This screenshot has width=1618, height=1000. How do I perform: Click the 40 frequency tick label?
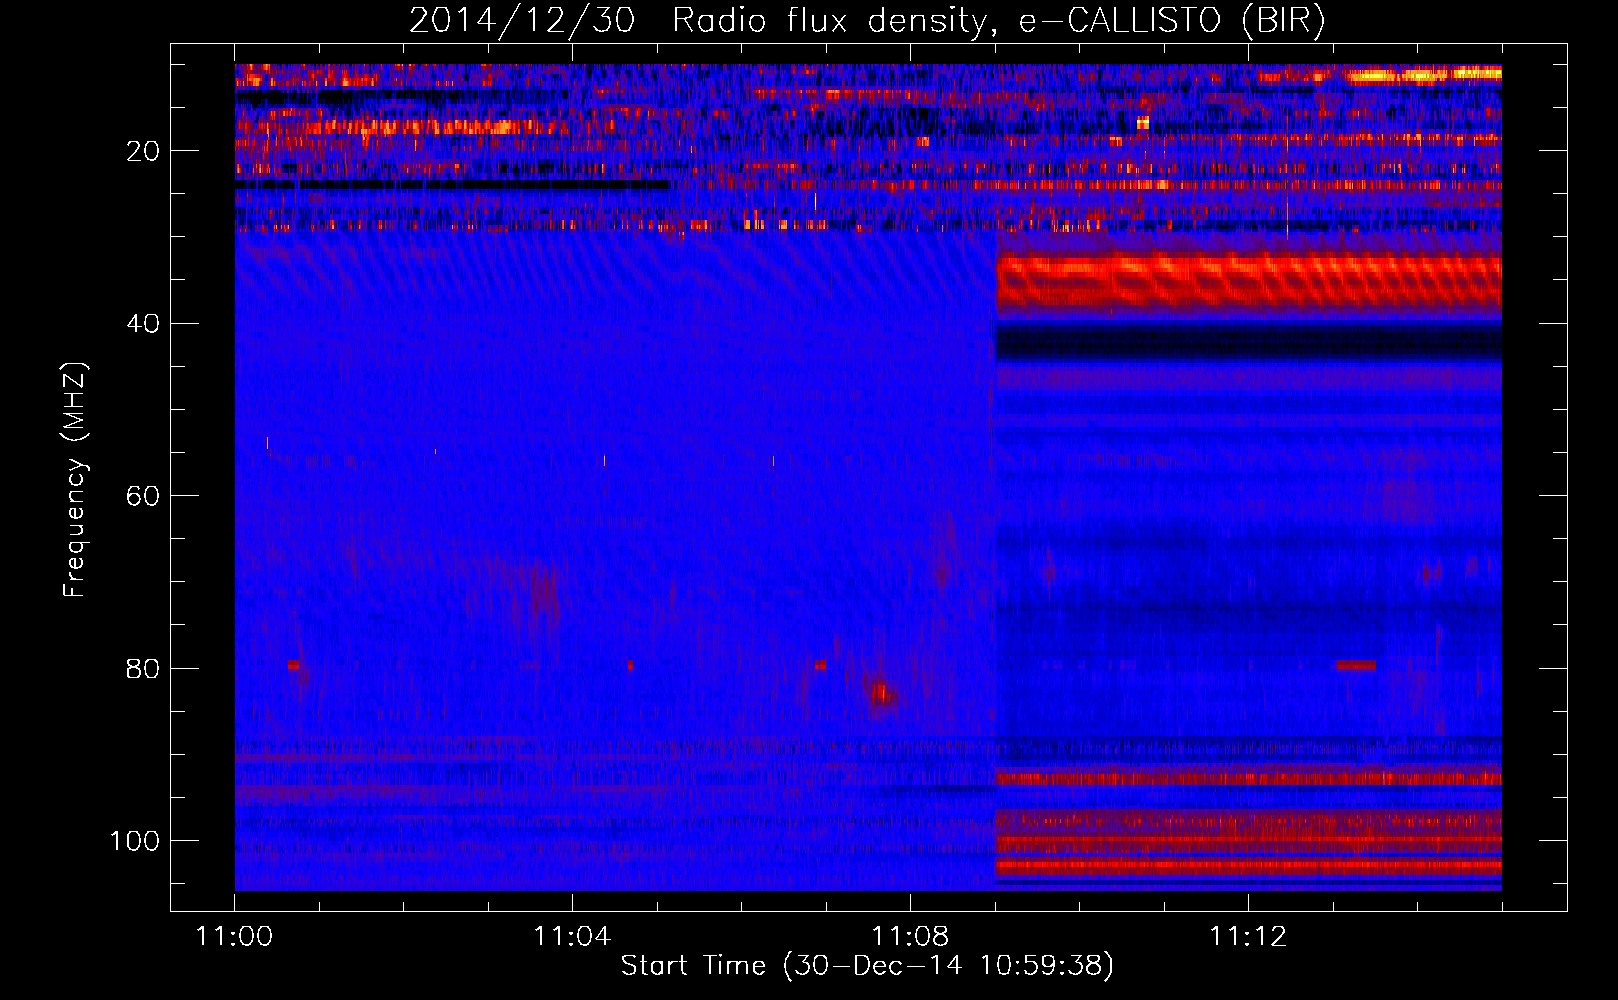coord(143,324)
